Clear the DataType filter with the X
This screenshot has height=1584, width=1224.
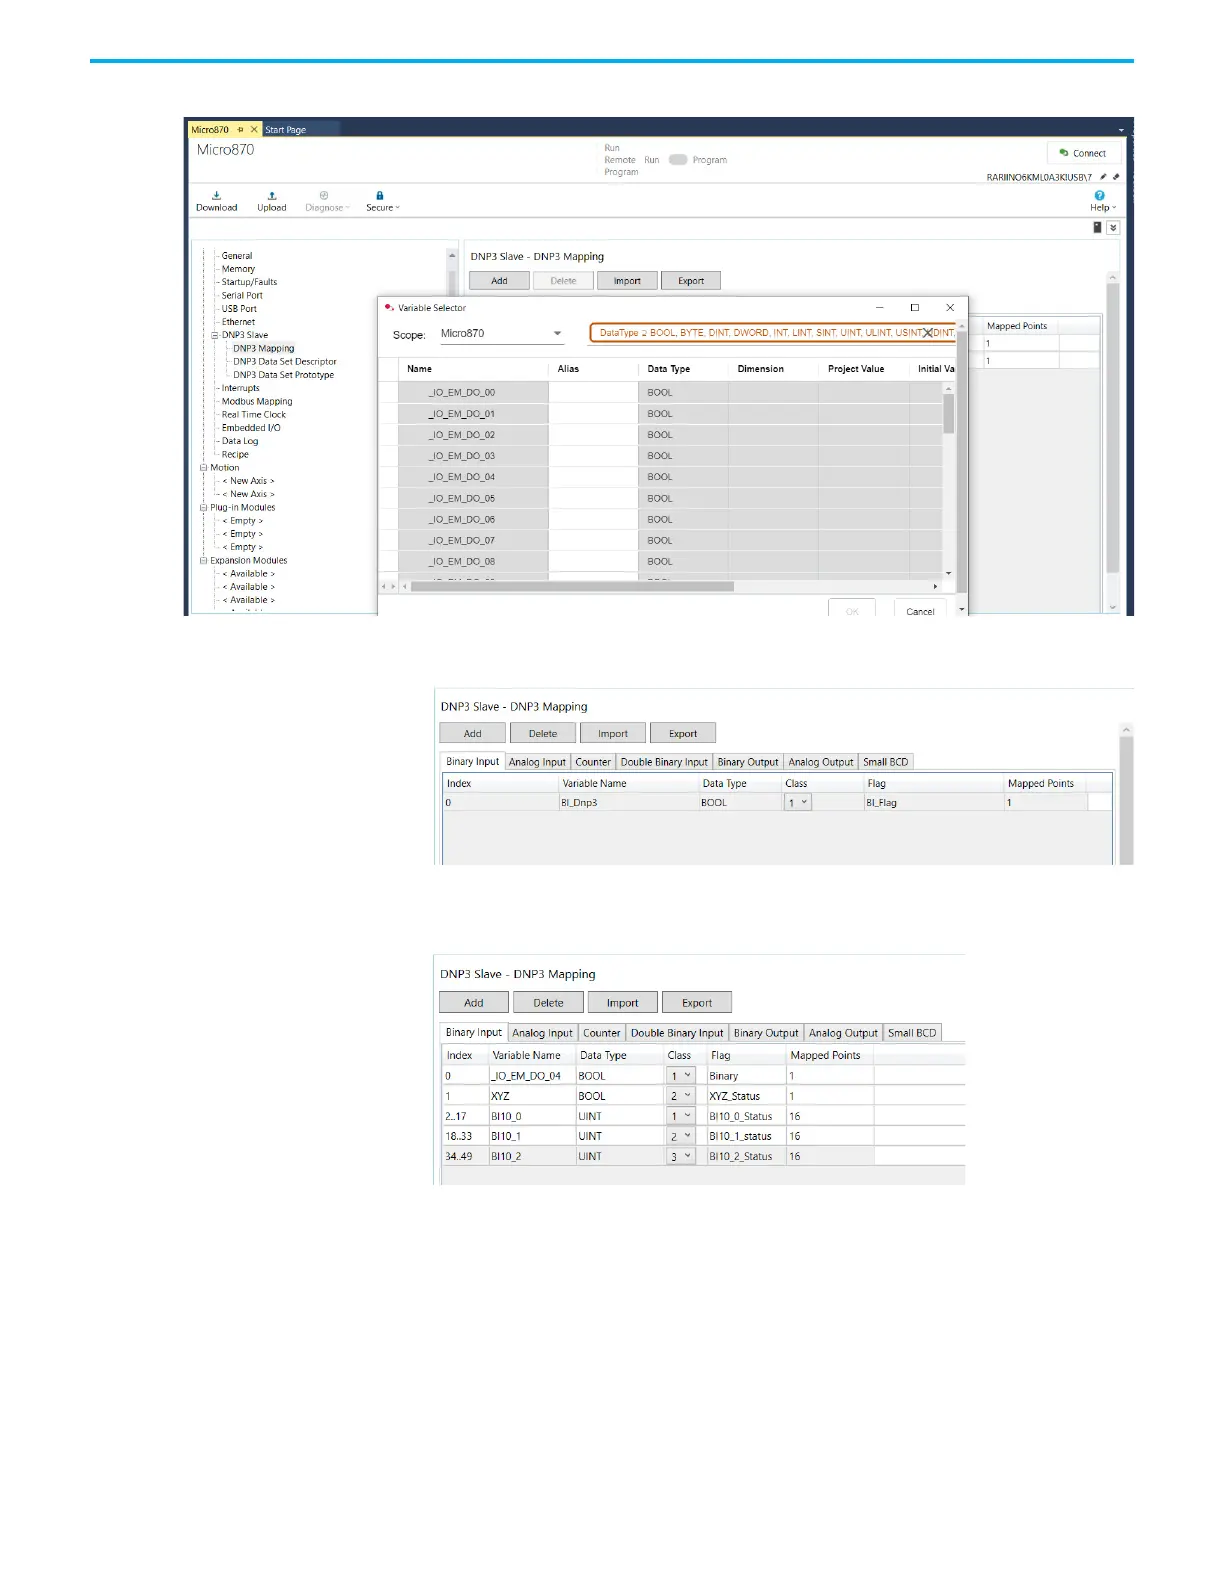927,333
